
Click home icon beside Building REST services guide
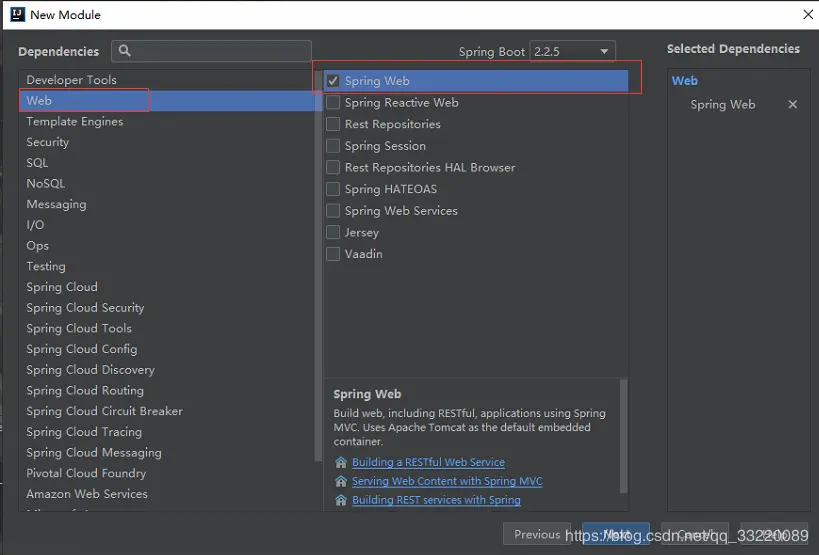(x=341, y=500)
